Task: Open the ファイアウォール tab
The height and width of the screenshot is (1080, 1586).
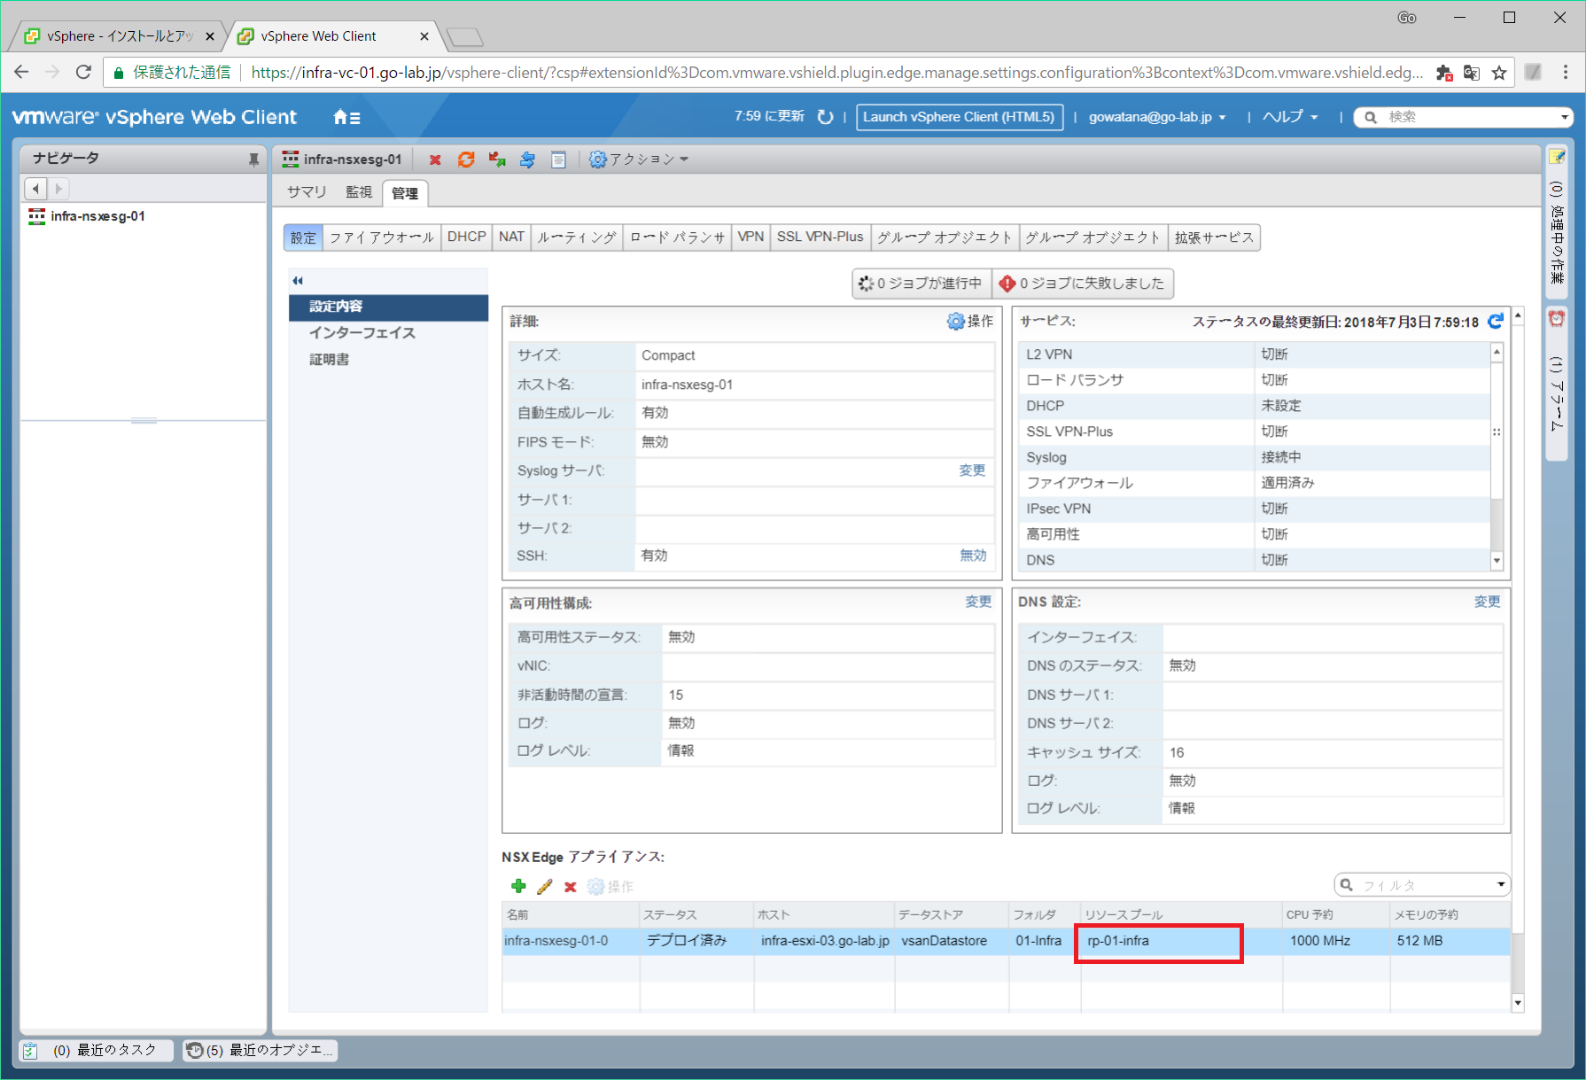Action: coord(381,237)
